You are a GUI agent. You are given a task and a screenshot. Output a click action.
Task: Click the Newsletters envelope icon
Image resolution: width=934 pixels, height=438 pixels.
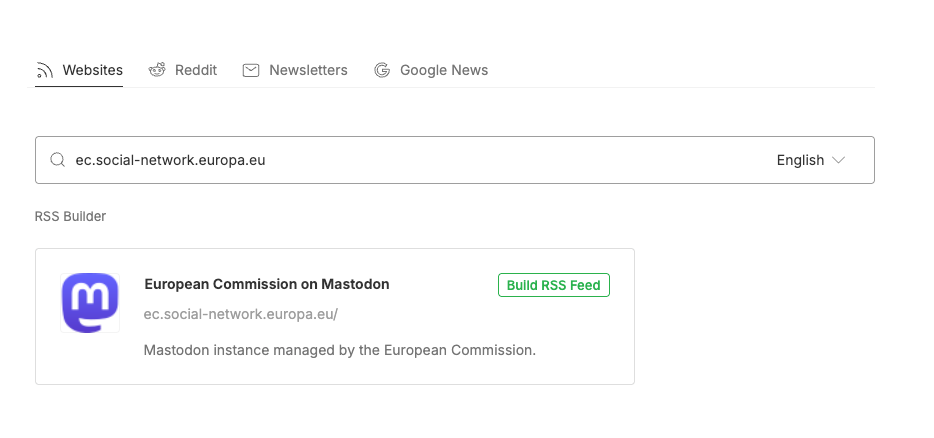pos(251,70)
